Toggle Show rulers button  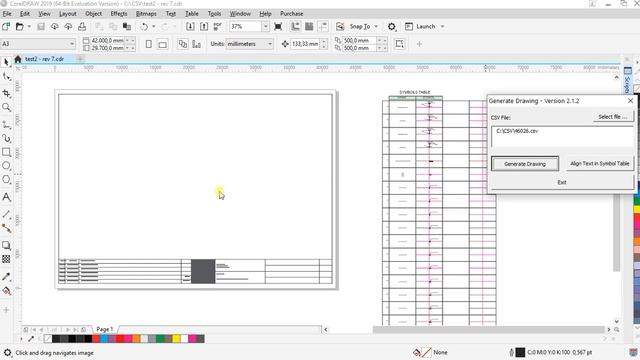(296, 27)
